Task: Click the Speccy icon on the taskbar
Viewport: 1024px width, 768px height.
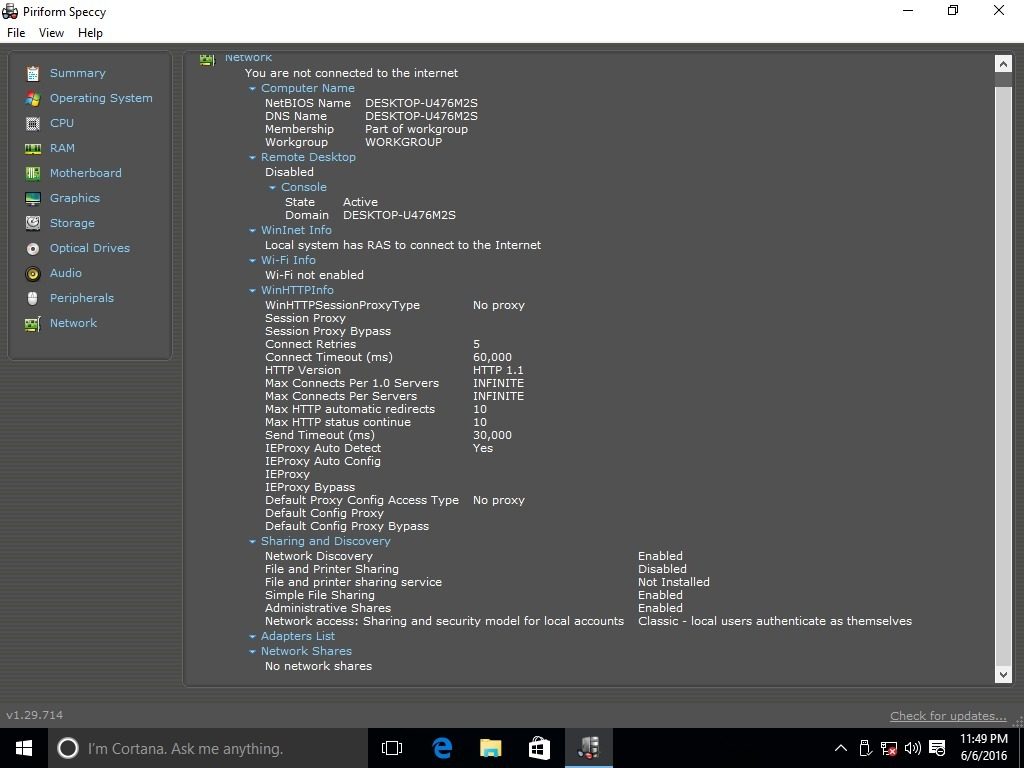Action: tap(588, 748)
